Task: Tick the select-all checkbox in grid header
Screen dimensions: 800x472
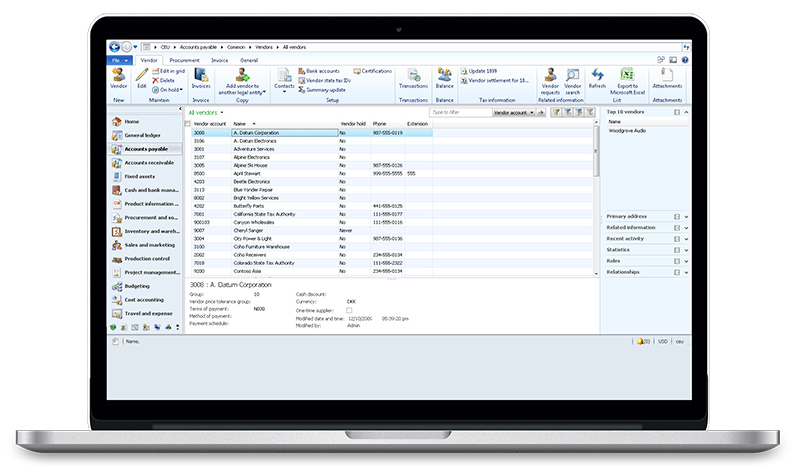Action: coord(187,124)
